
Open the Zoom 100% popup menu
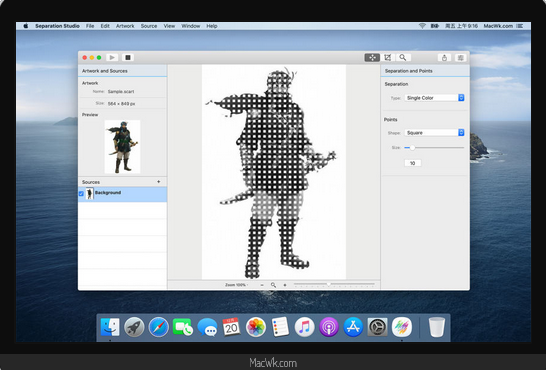236,285
